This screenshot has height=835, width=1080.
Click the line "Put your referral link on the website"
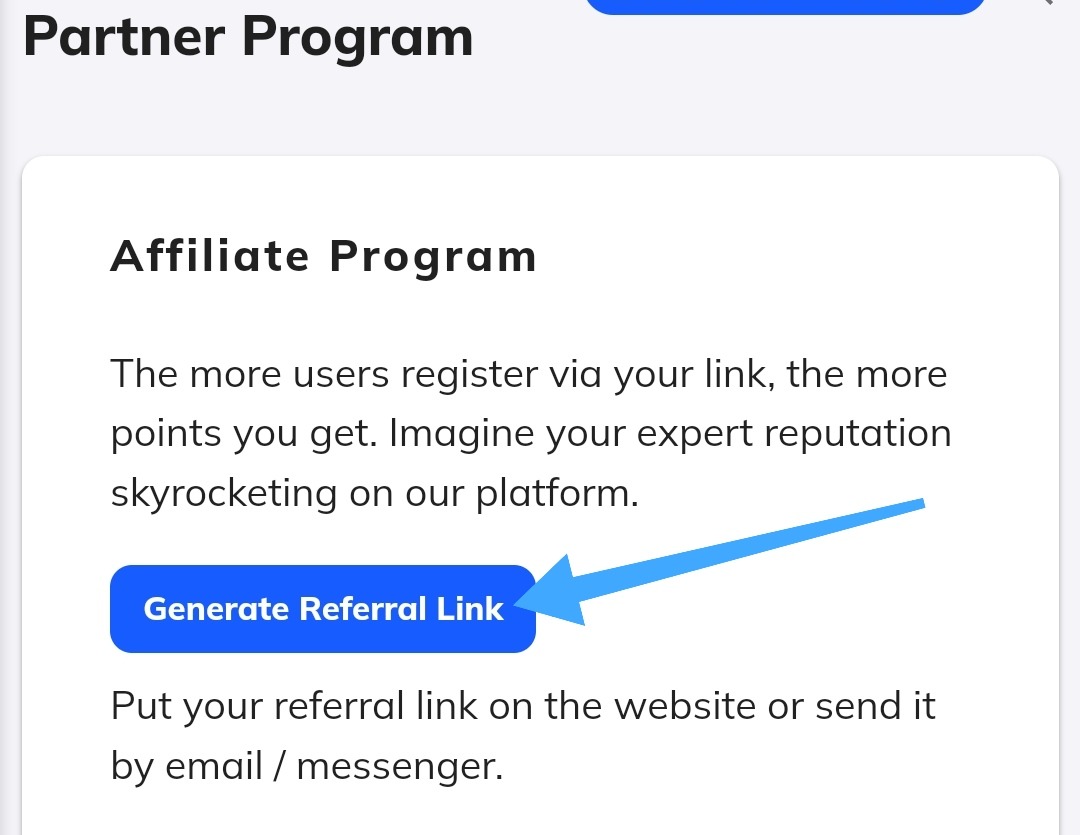tap(522, 706)
